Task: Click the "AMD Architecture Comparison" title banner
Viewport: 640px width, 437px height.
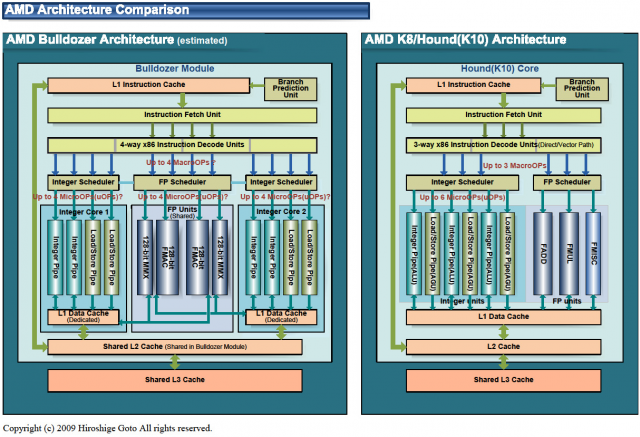Action: [x=186, y=10]
